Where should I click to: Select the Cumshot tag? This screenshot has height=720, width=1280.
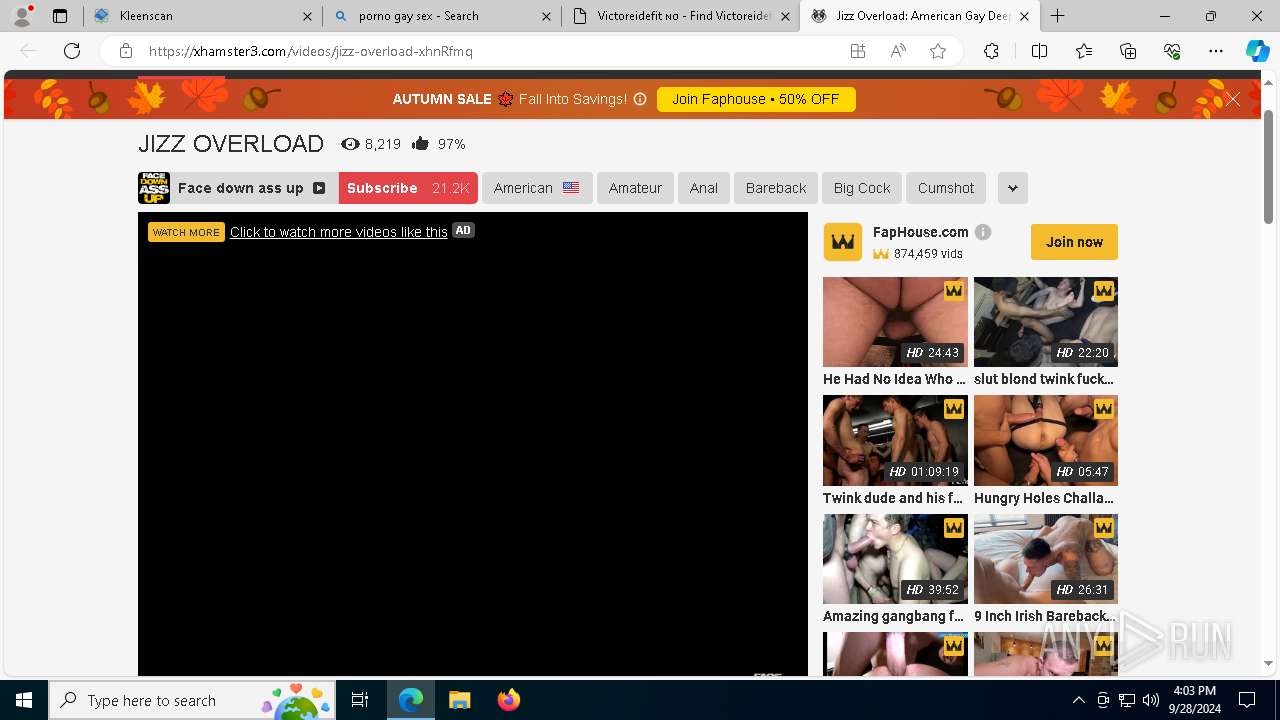coord(946,188)
